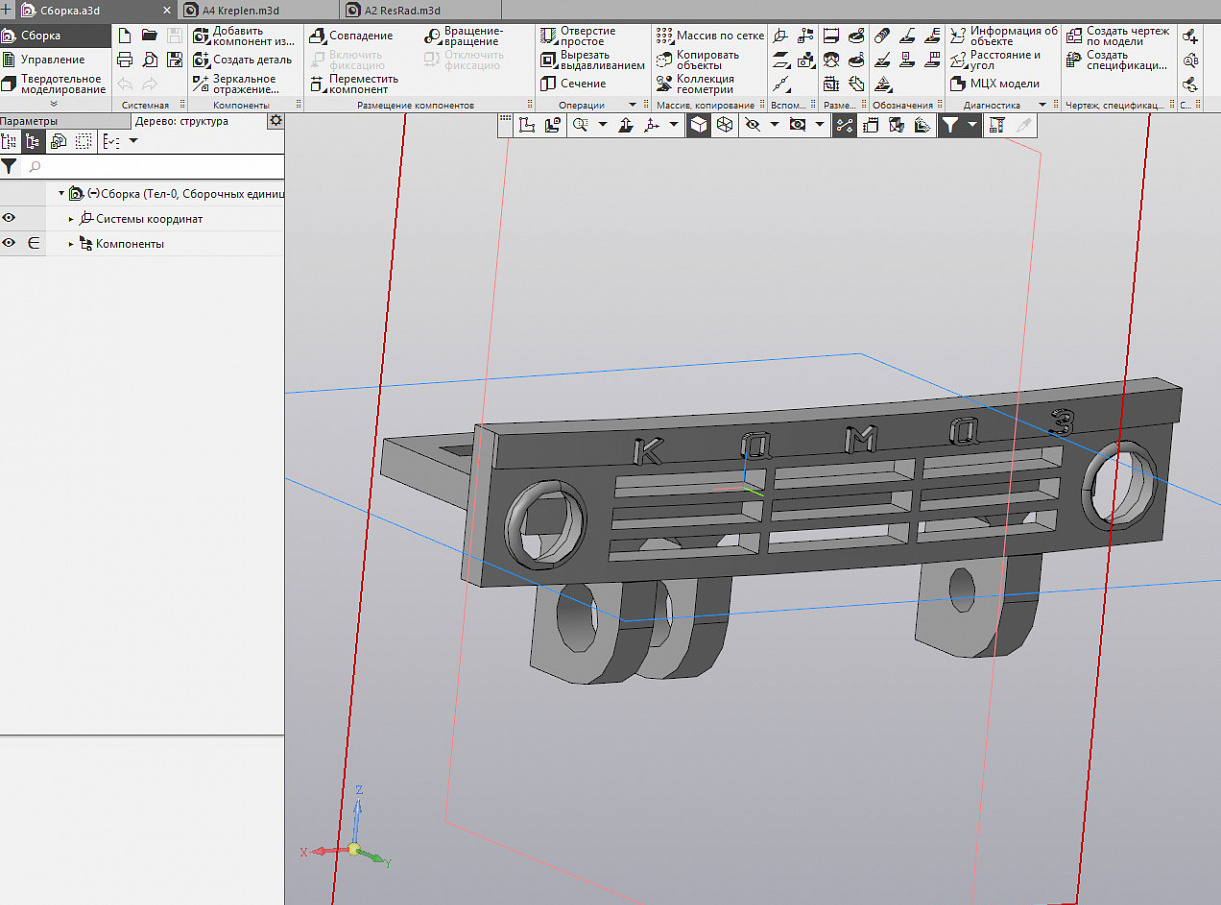The width and height of the screenshot is (1221, 905).
Task: Open view camera eye dropdown arrow
Action: [820, 125]
